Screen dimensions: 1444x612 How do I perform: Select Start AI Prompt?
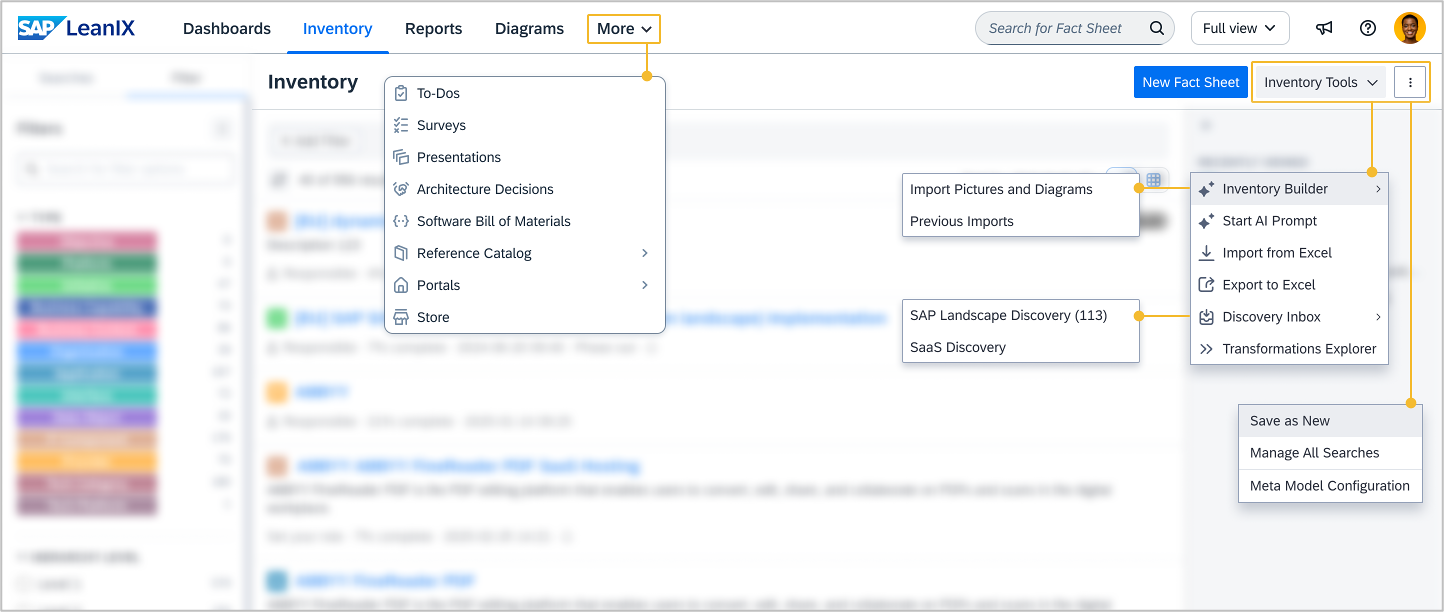point(1289,221)
